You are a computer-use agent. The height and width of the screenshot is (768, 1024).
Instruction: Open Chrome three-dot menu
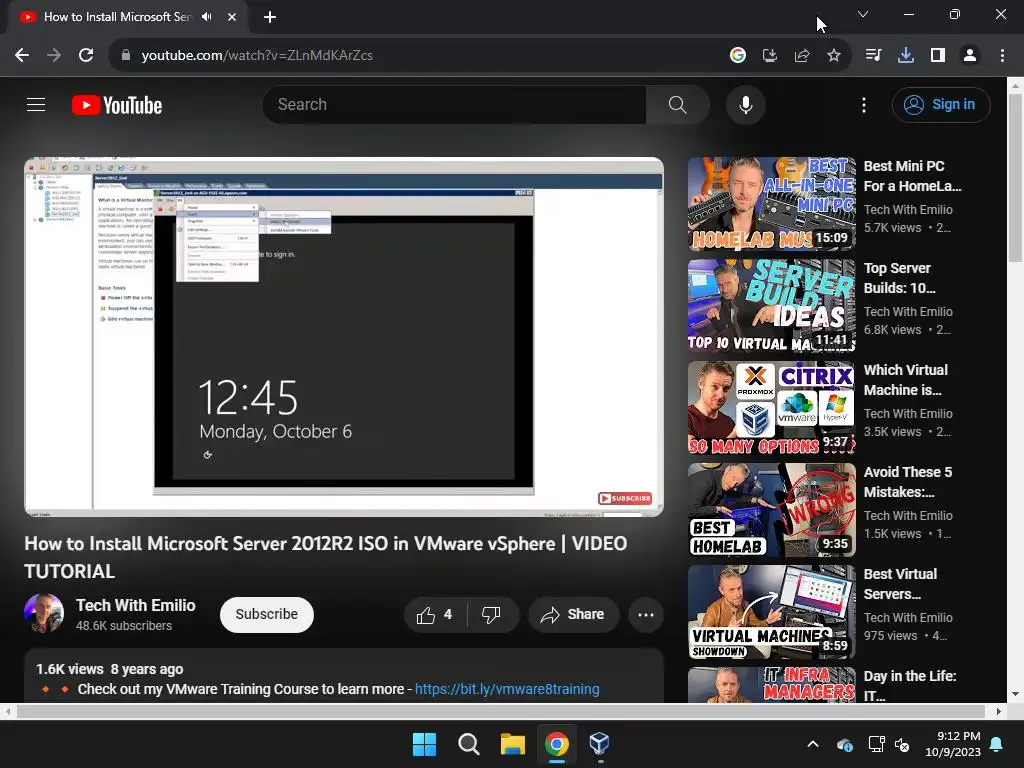pyautogui.click(x=1002, y=56)
